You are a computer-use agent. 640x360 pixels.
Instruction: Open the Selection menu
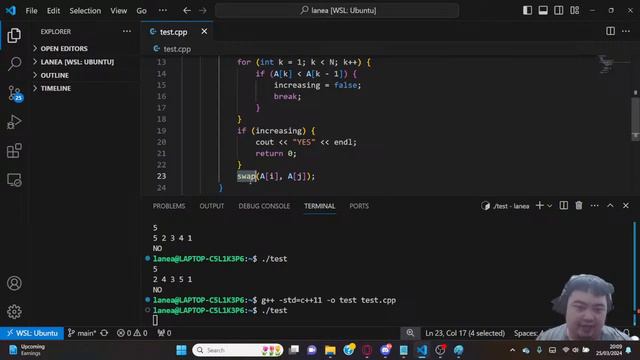(85, 11)
